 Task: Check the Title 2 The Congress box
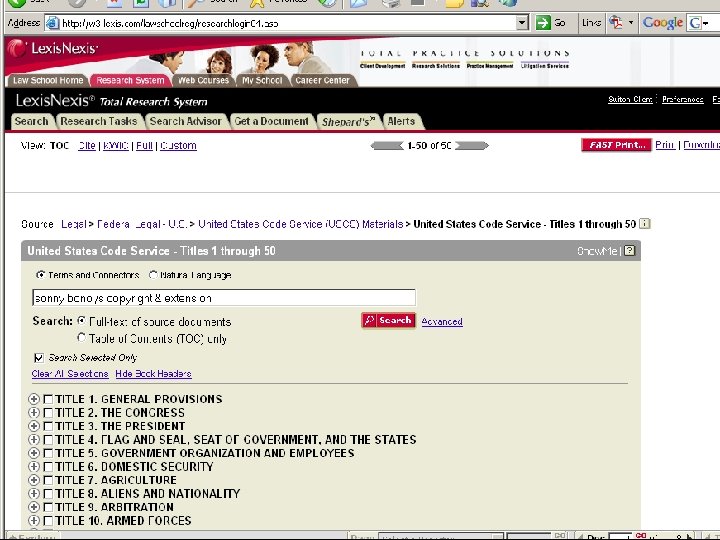tap(48, 412)
